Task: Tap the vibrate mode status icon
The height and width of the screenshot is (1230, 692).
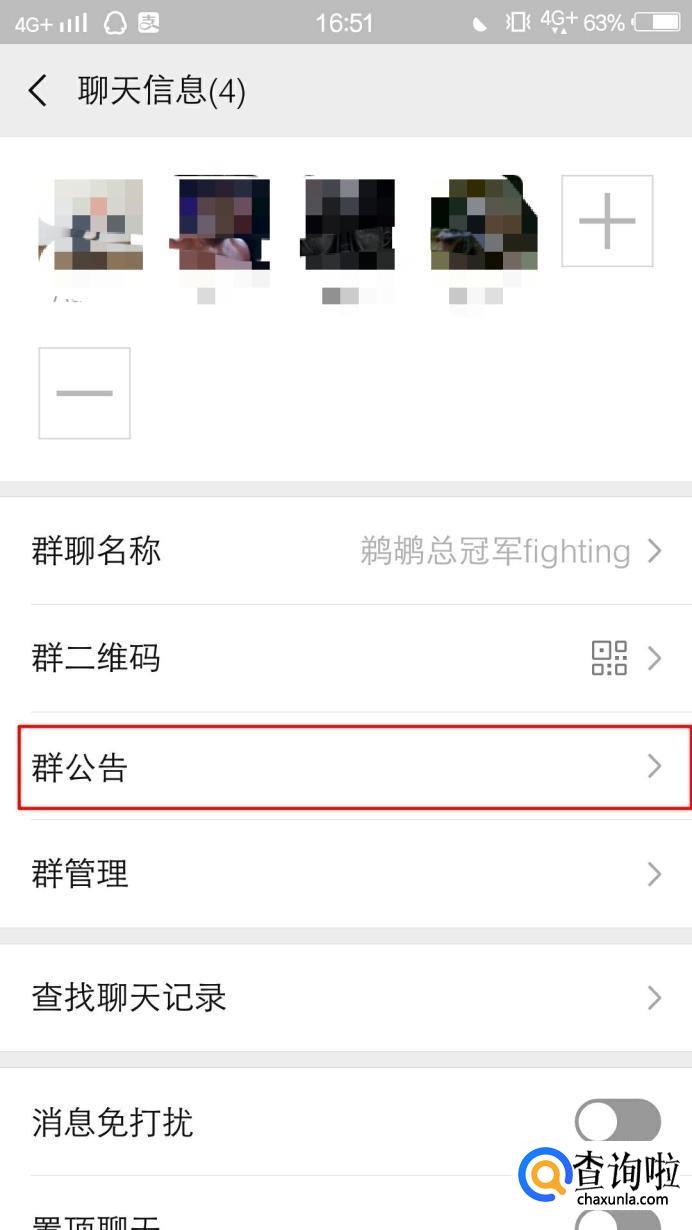Action: [x=517, y=22]
